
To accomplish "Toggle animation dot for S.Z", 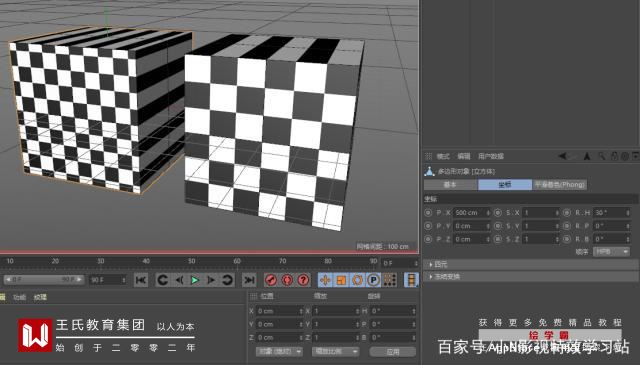I will [498, 239].
